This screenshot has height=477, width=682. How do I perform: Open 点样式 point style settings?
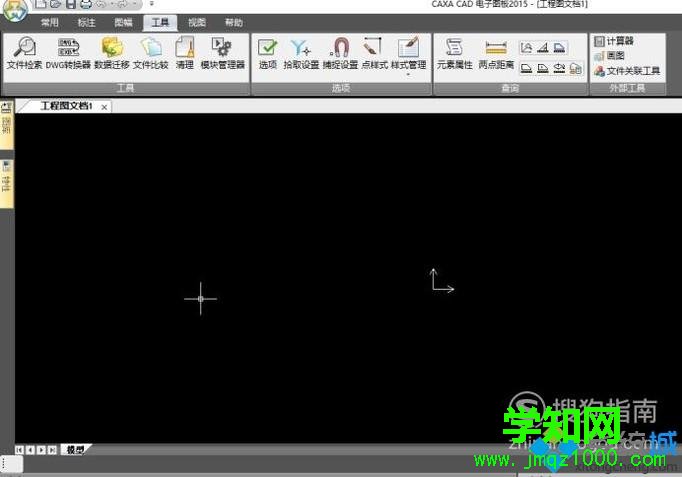click(x=374, y=53)
